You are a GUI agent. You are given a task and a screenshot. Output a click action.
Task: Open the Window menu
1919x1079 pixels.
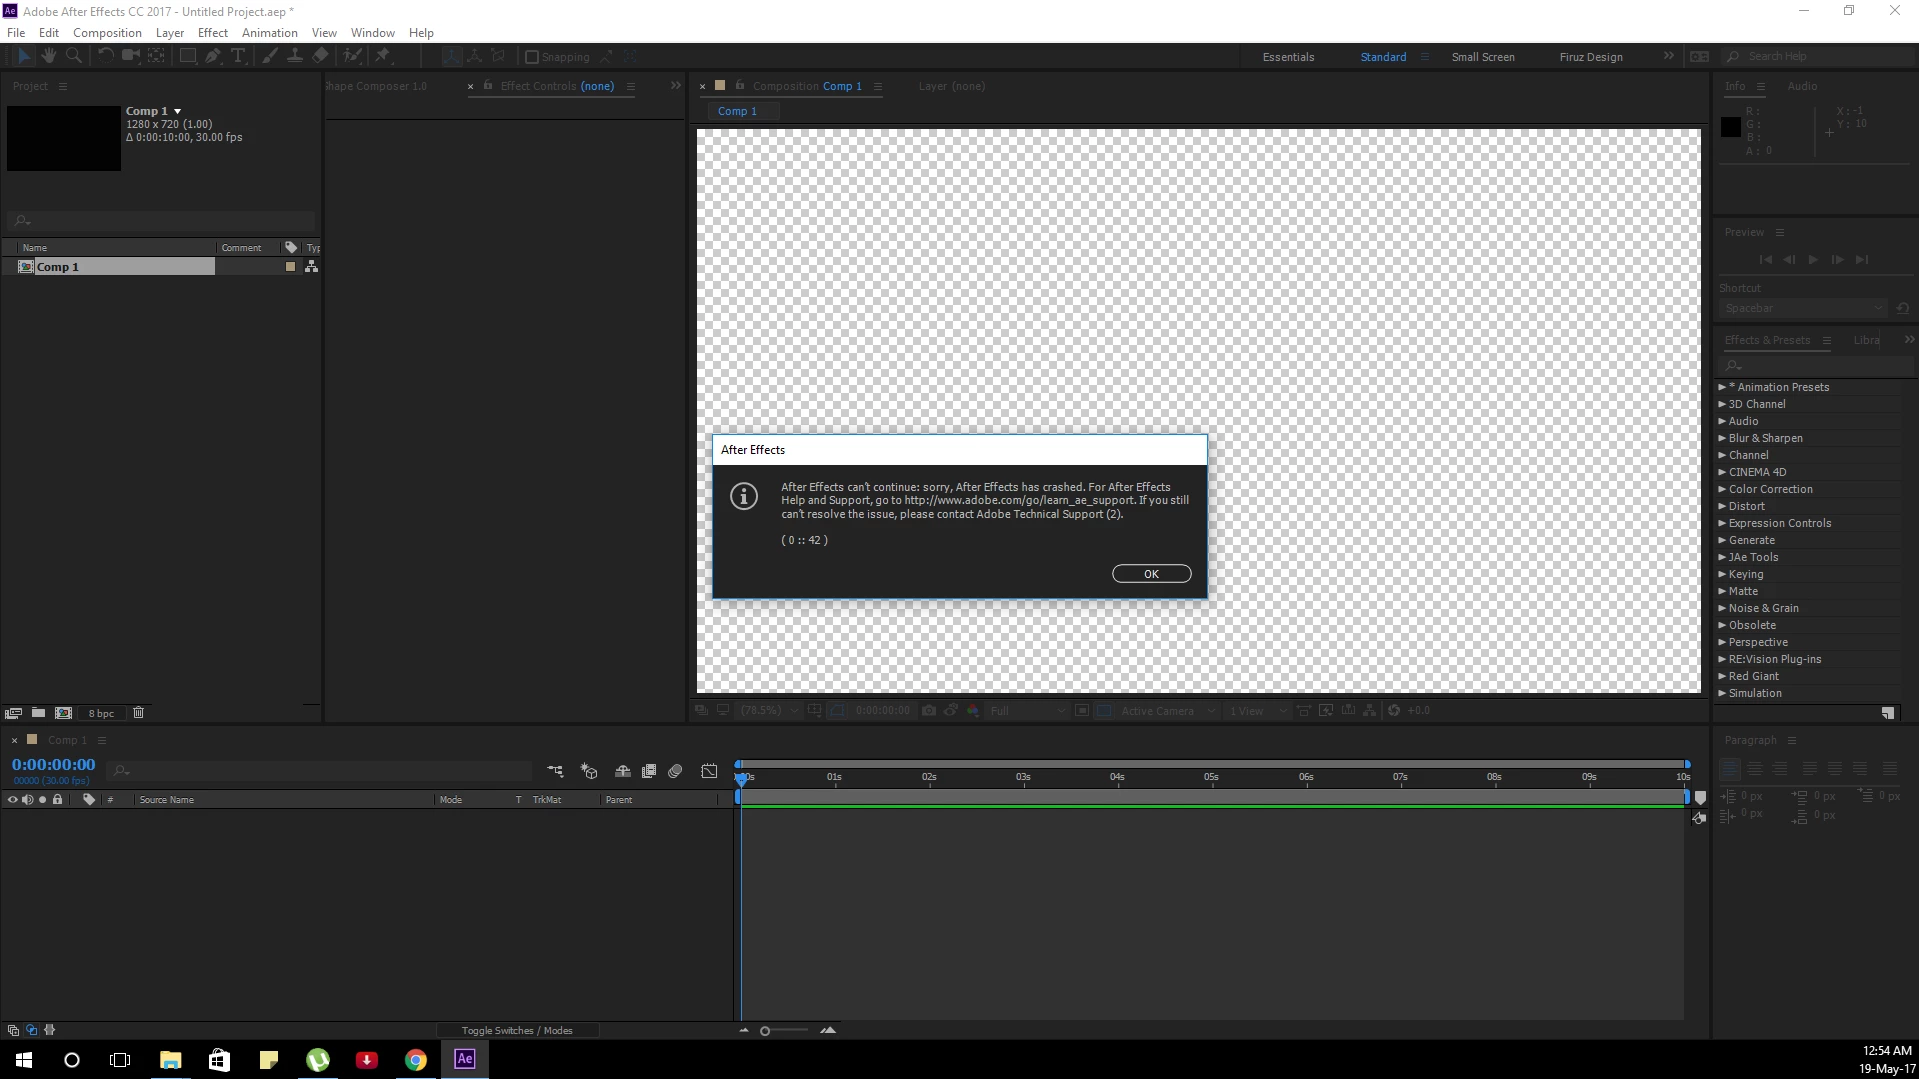(373, 32)
